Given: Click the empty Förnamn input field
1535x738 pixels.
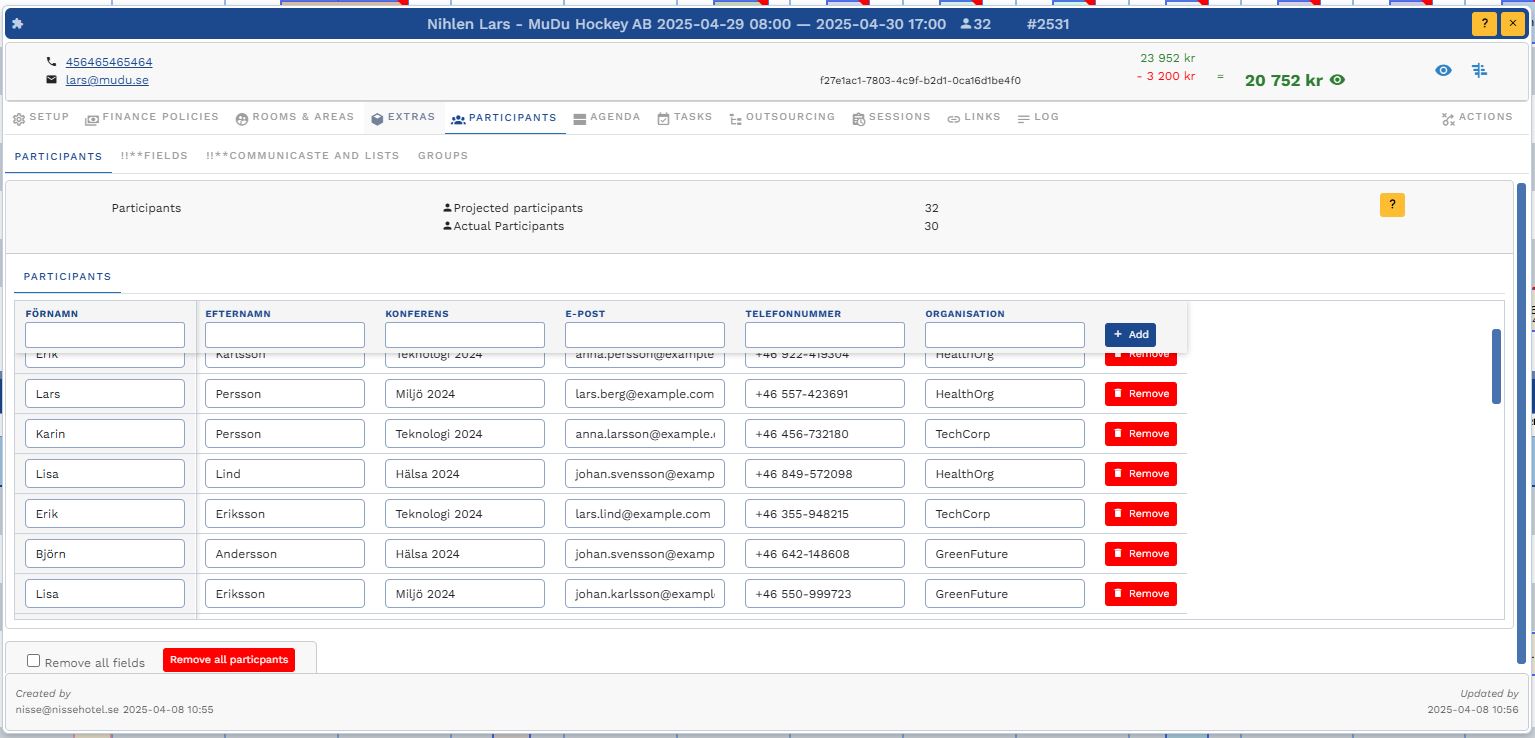Looking at the screenshot, I should 105,335.
